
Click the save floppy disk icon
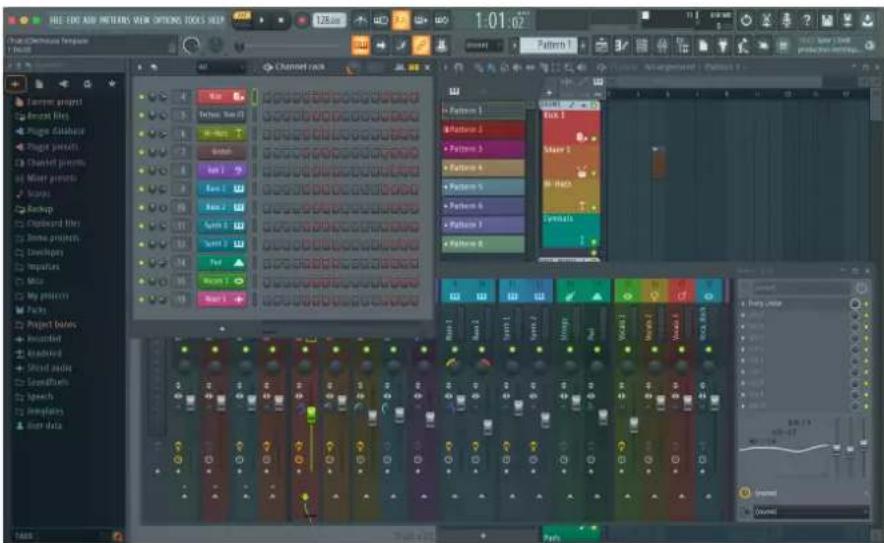coord(827,21)
